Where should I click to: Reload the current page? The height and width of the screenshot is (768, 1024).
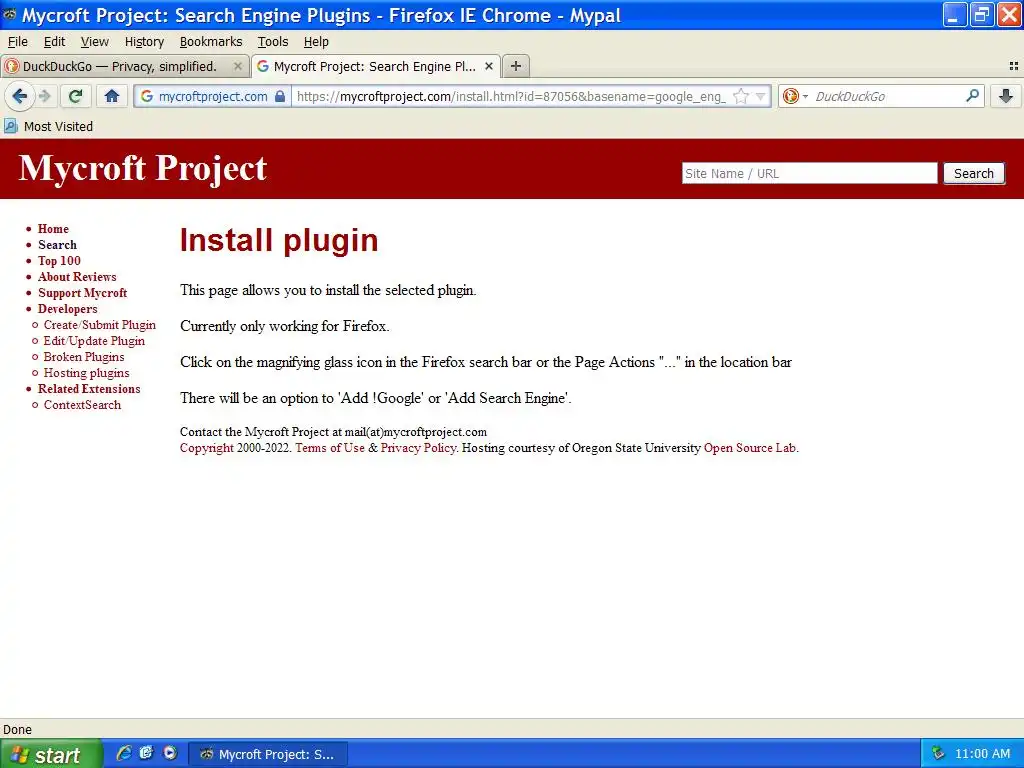tap(75, 97)
